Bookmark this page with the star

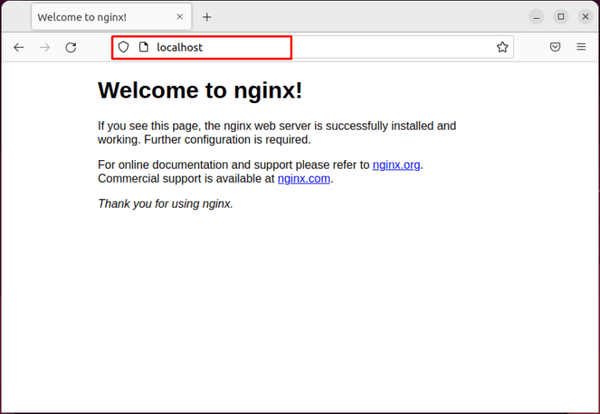tap(502, 47)
